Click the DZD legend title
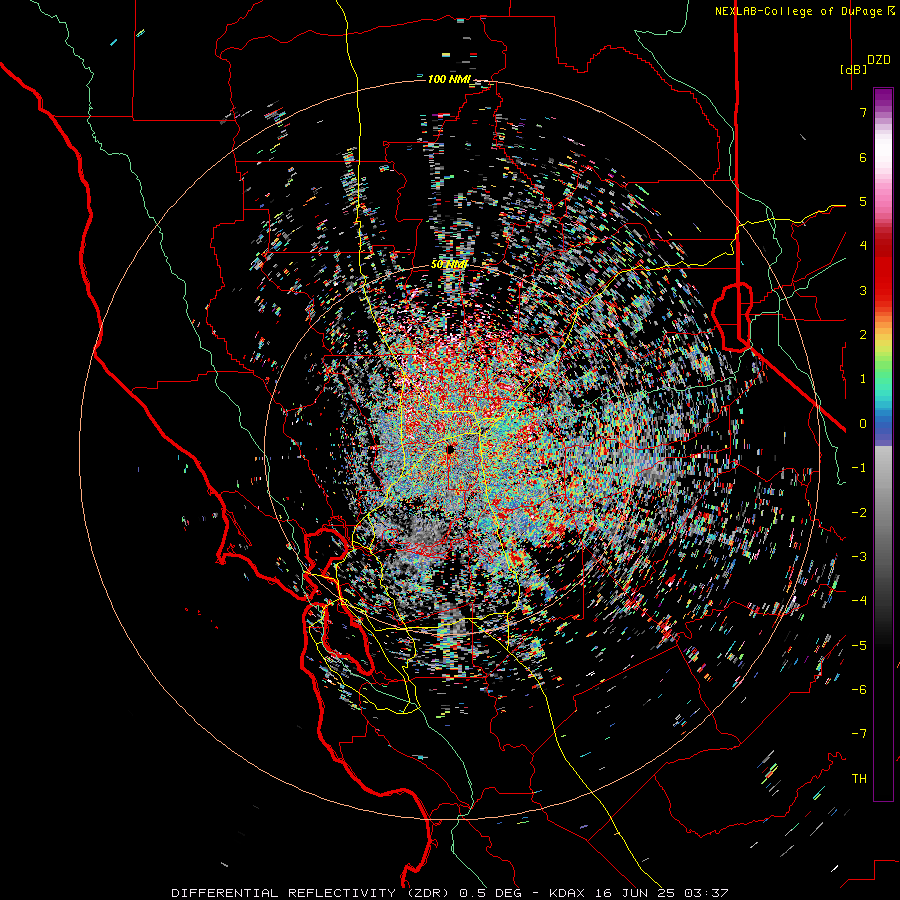This screenshot has height=900, width=900. coord(879,60)
